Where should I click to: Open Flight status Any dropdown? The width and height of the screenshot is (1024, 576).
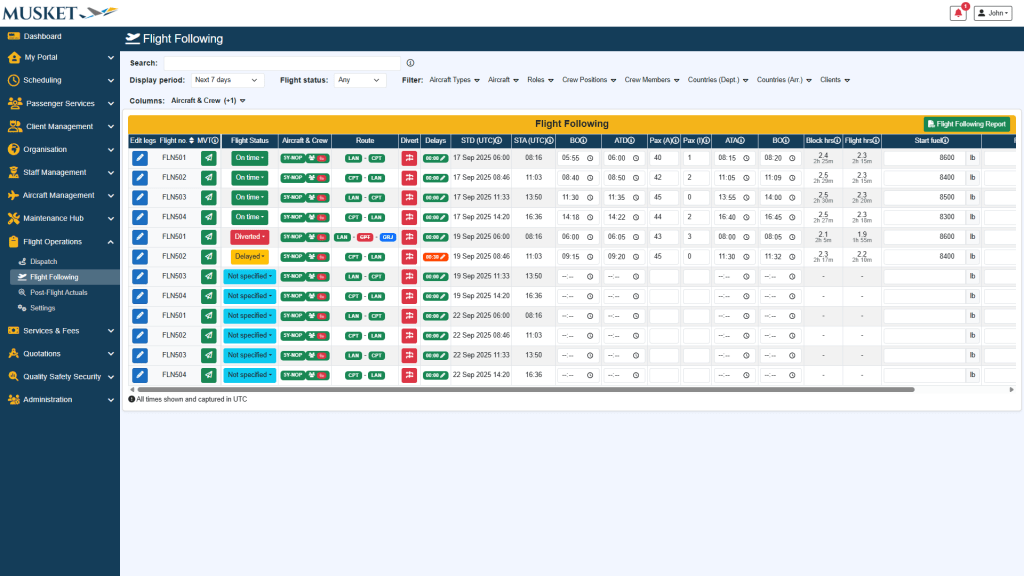(x=359, y=80)
